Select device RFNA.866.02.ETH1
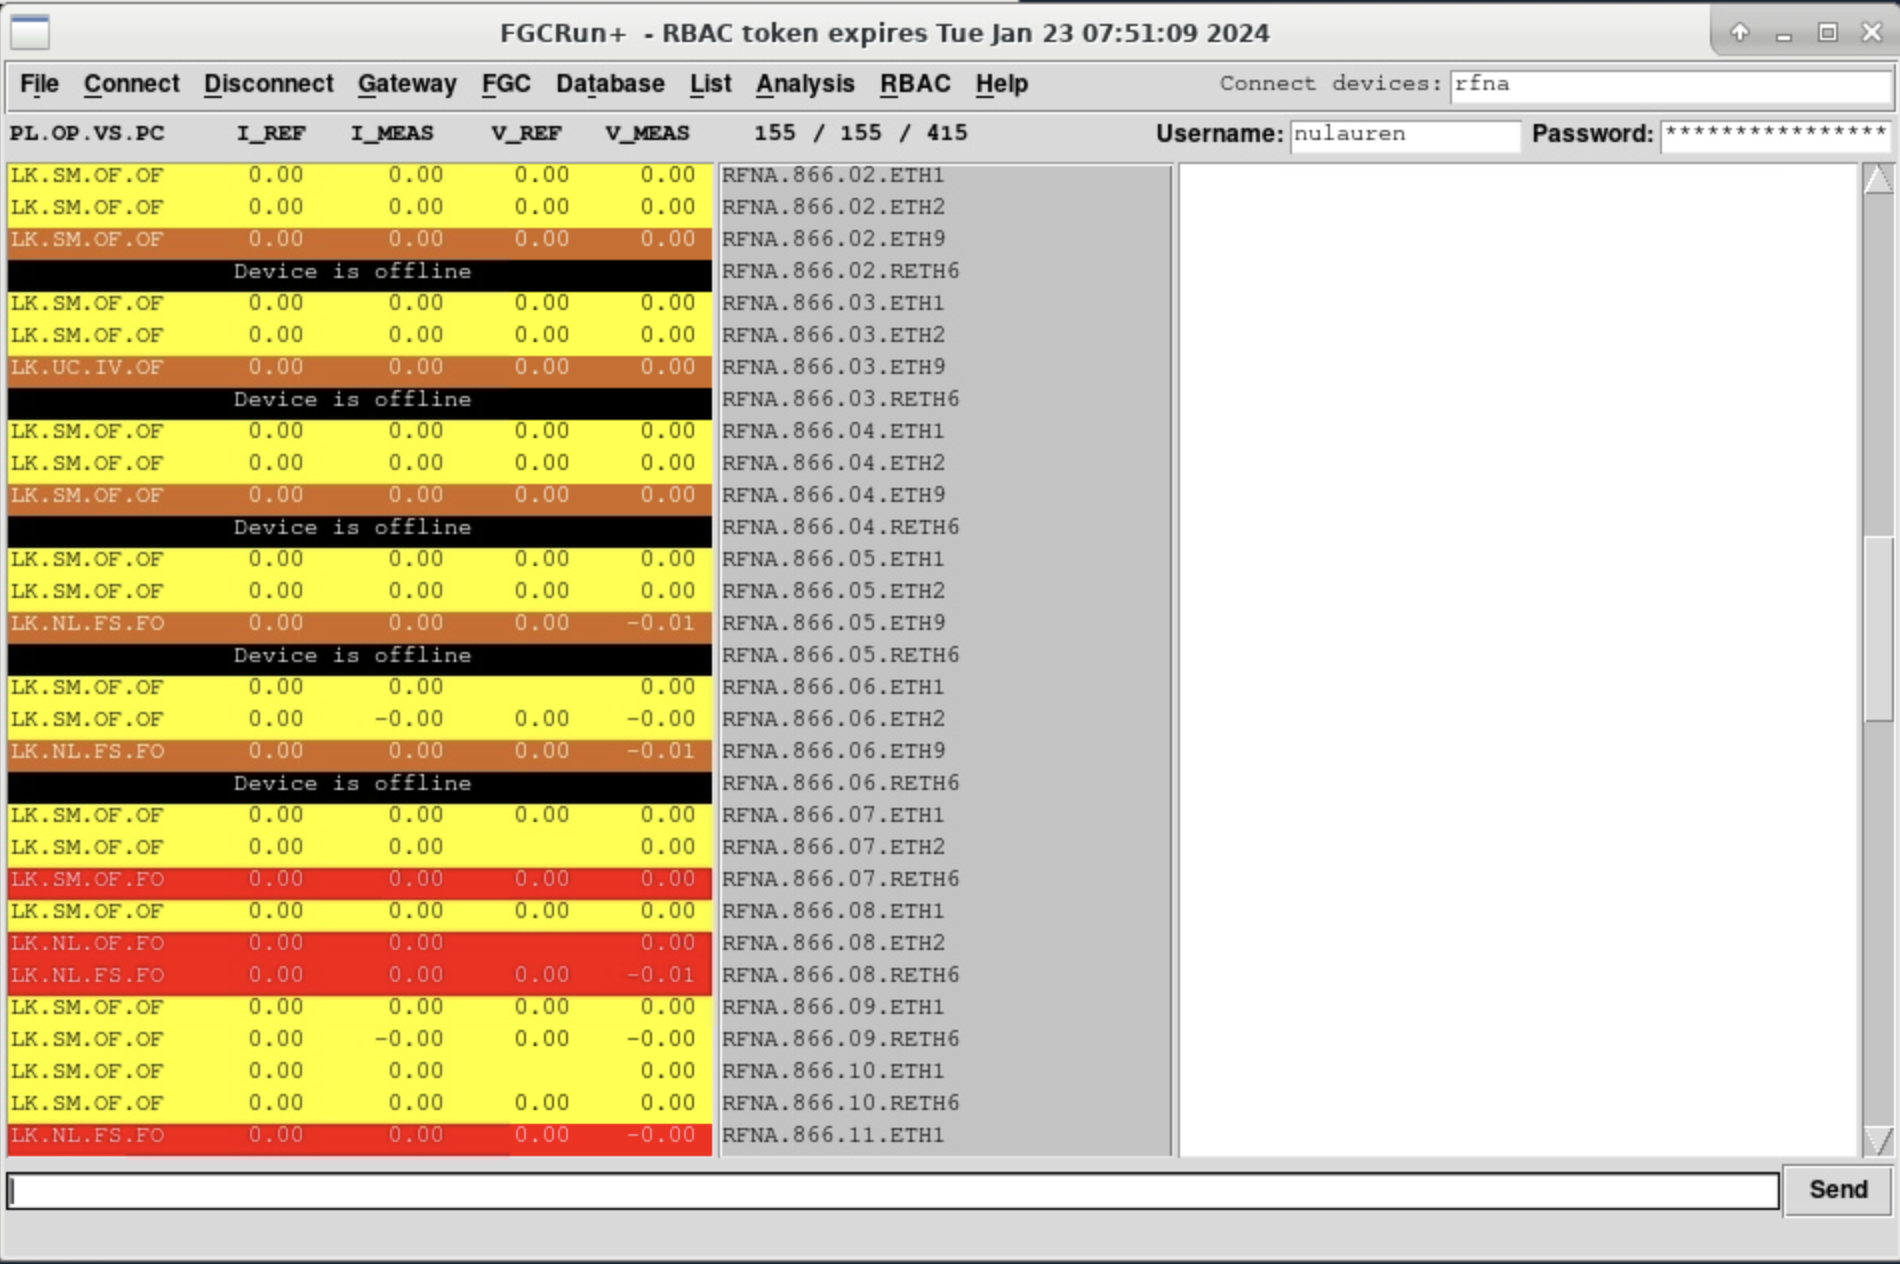The height and width of the screenshot is (1264, 1900). click(833, 175)
